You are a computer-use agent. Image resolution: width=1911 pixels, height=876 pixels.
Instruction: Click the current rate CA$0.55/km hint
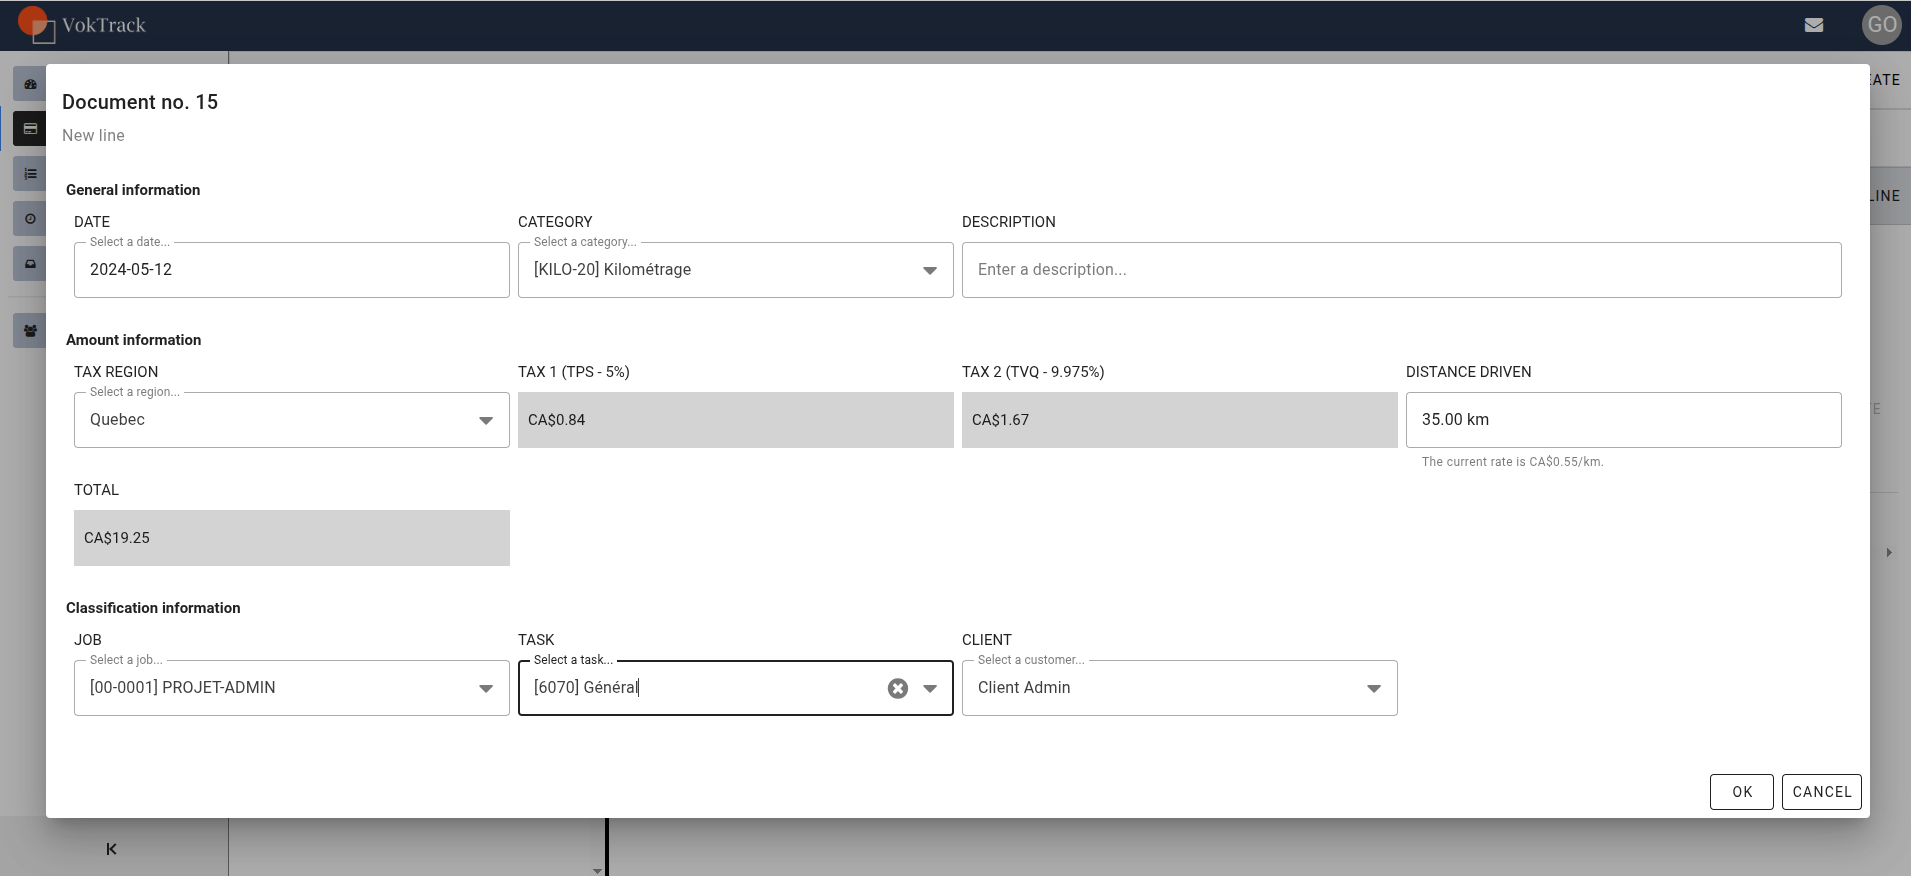[x=1512, y=462]
